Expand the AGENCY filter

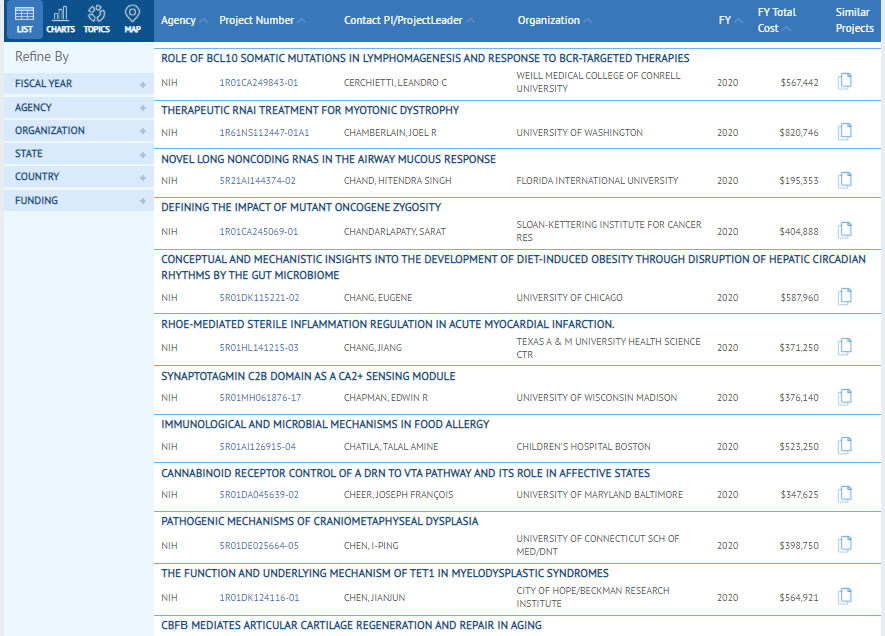(79, 107)
